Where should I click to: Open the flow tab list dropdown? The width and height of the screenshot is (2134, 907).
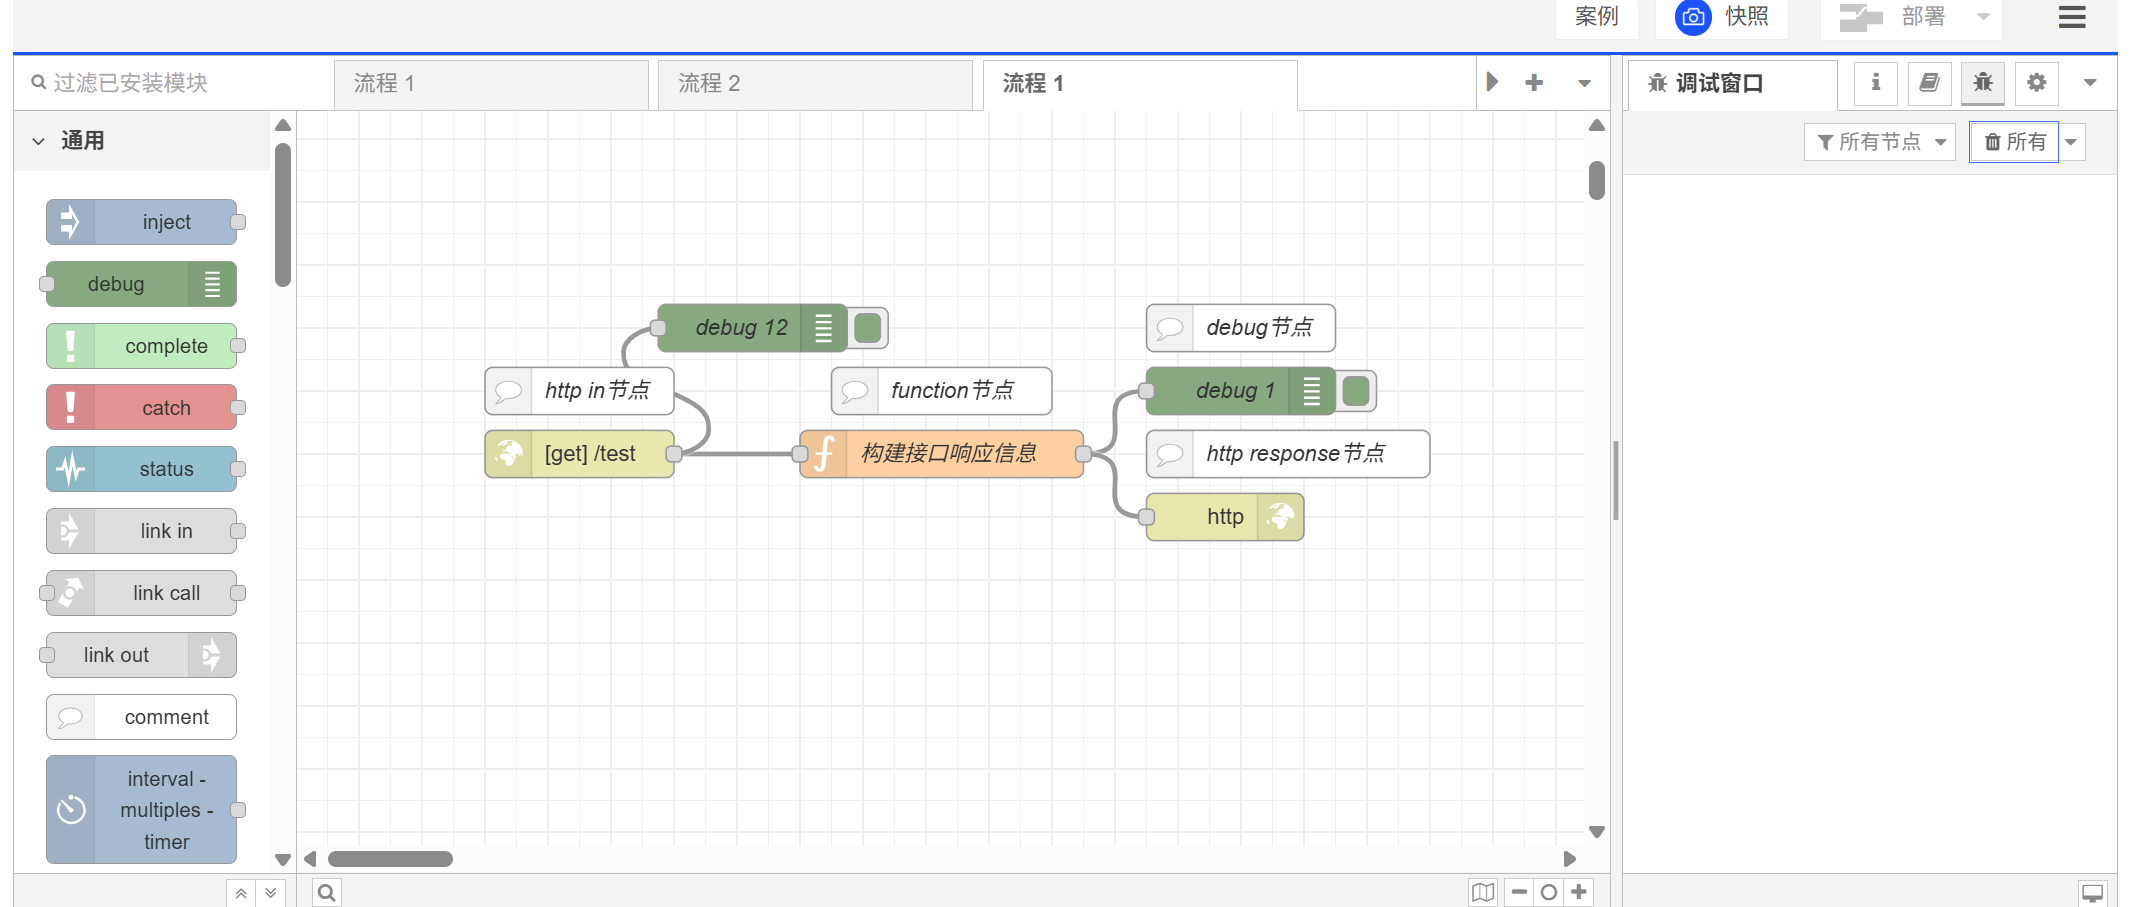click(1585, 83)
